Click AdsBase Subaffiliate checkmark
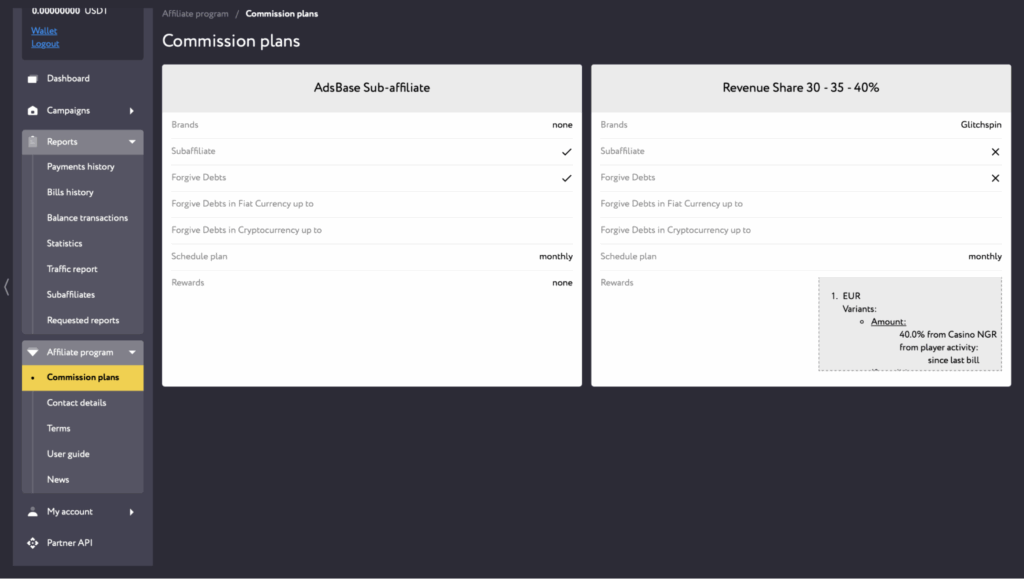The width and height of the screenshot is (1024, 579). 566,152
